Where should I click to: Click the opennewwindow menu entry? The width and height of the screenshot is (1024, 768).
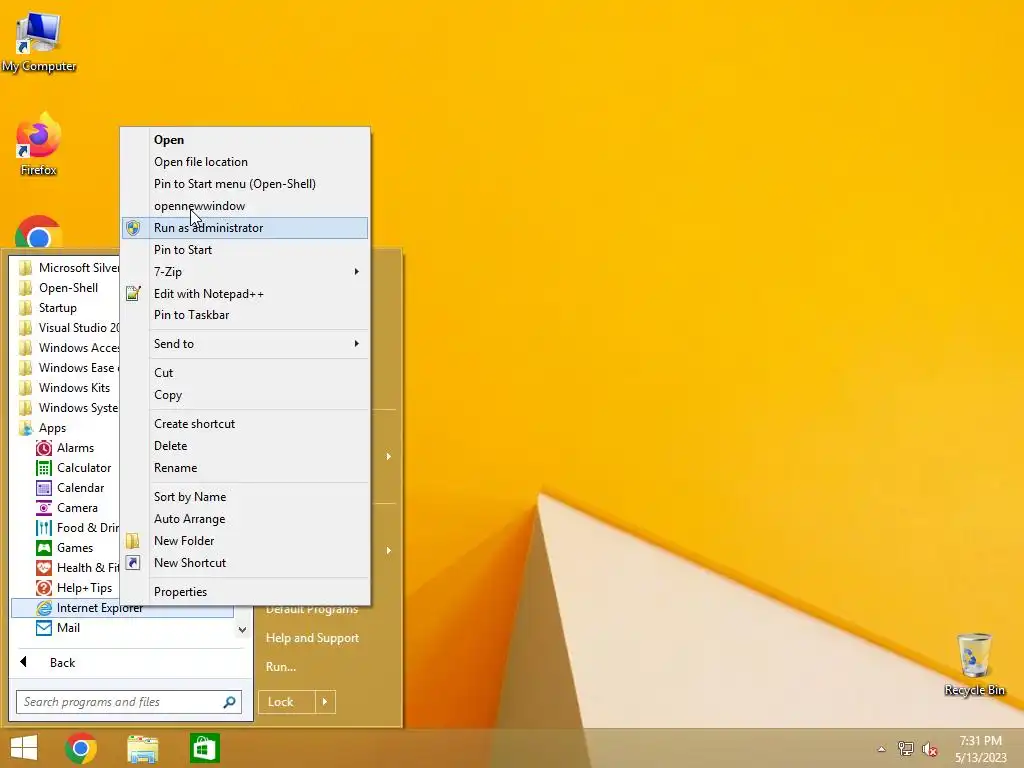(x=245, y=206)
